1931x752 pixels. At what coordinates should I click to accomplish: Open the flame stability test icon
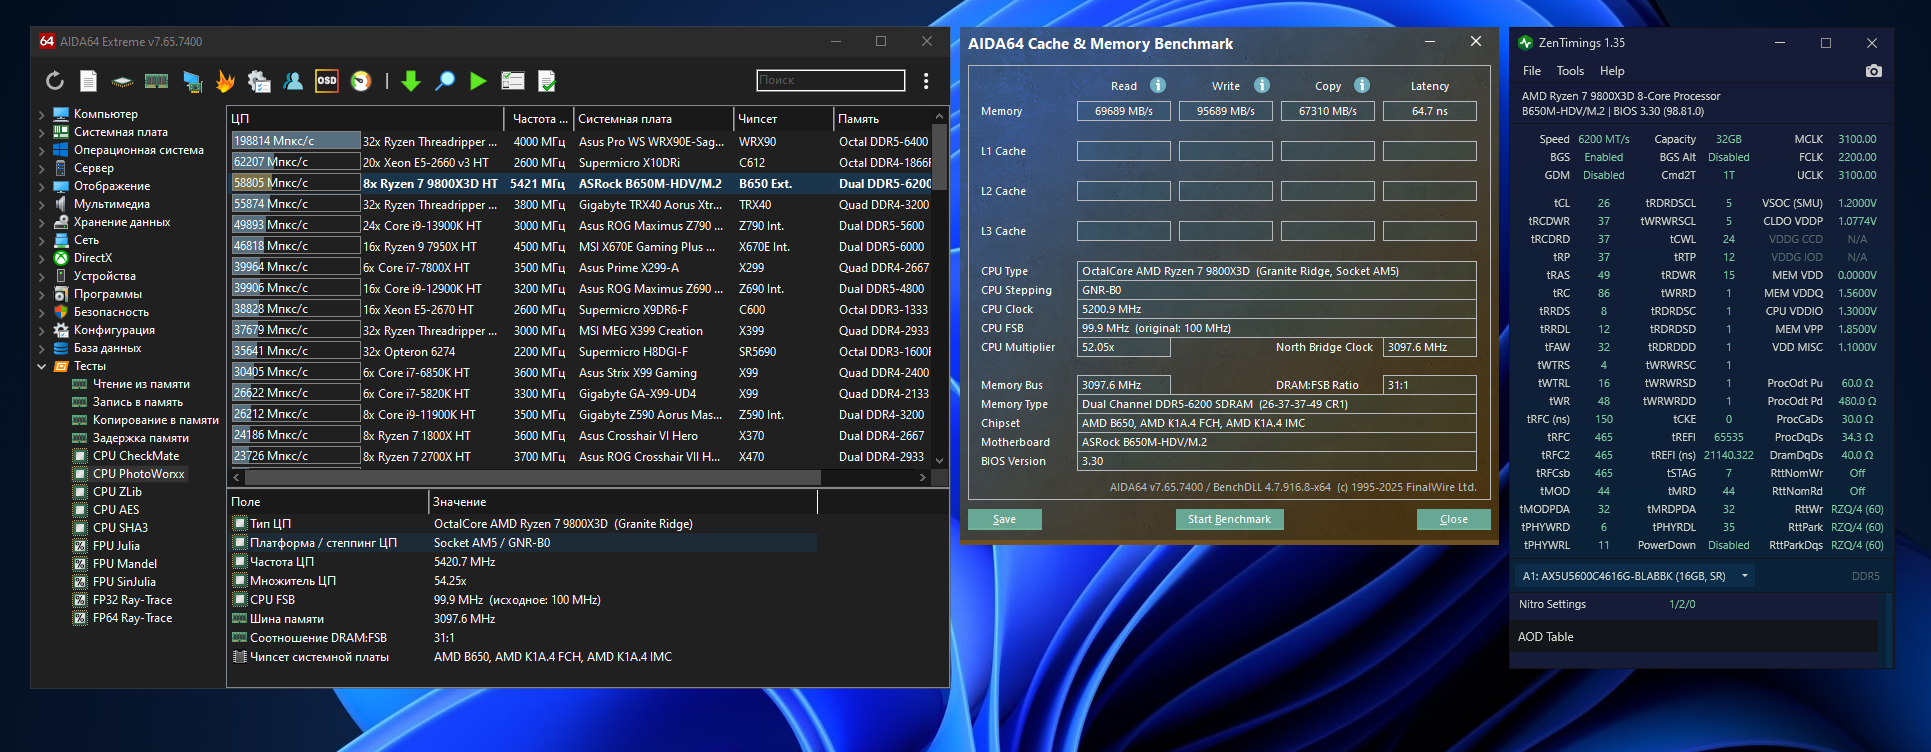pyautogui.click(x=225, y=81)
